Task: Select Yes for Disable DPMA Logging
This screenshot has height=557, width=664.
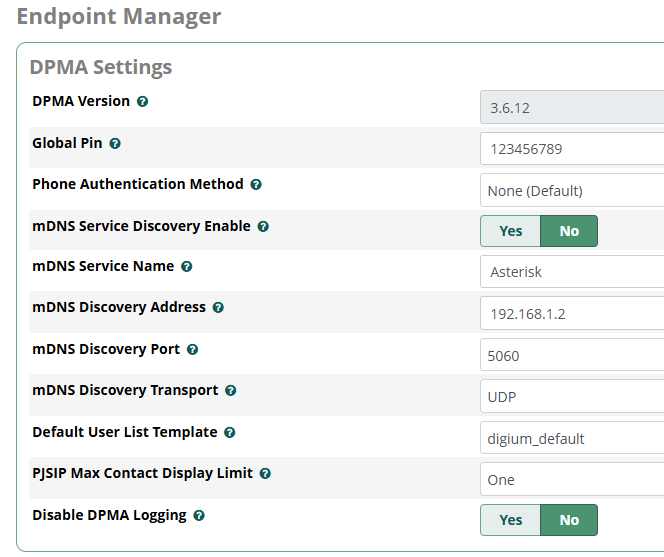Action: (x=510, y=520)
